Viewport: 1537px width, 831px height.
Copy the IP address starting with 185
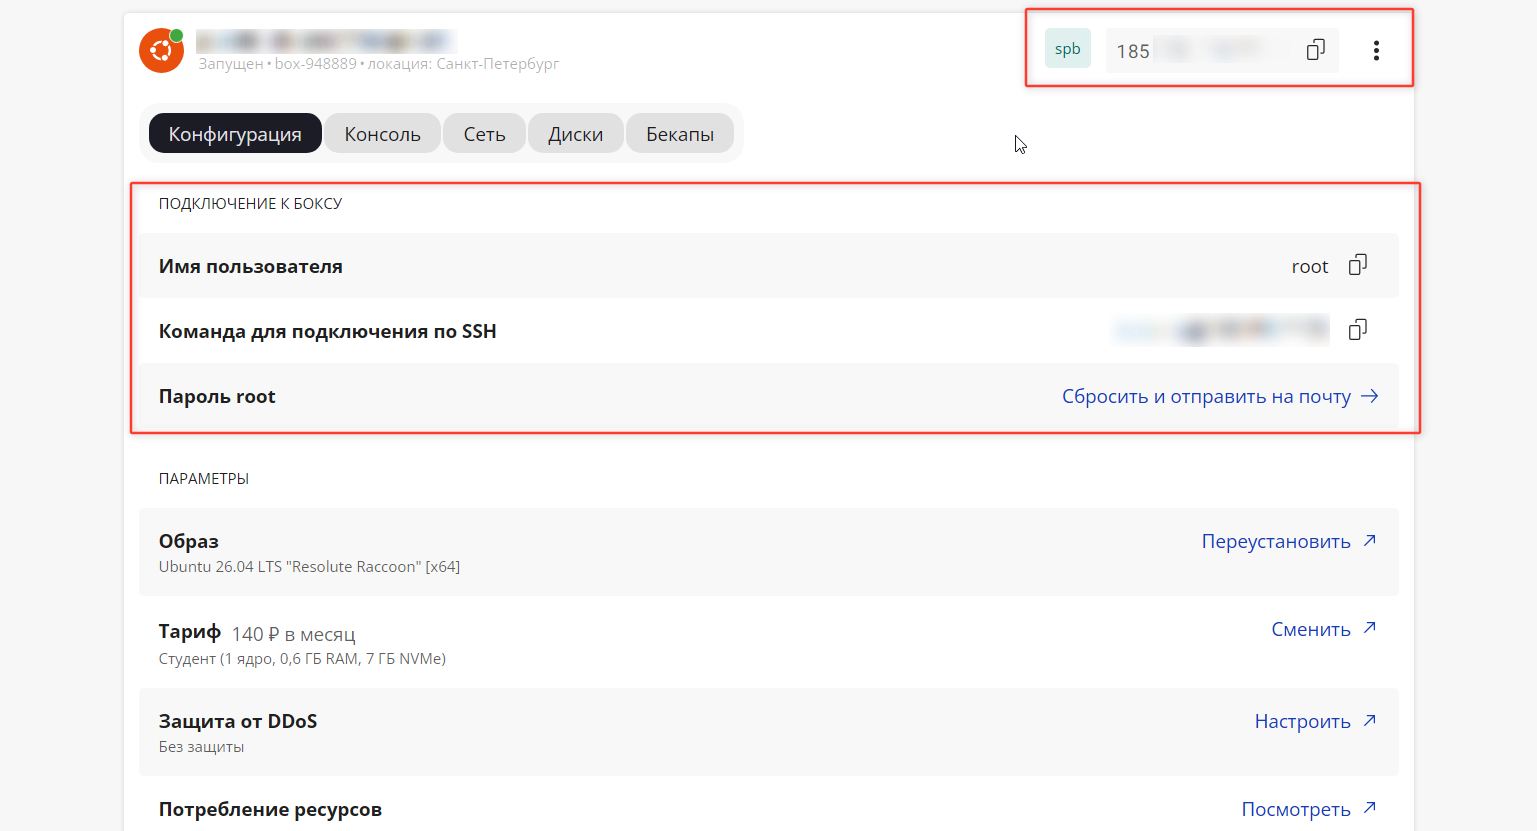pos(1315,50)
